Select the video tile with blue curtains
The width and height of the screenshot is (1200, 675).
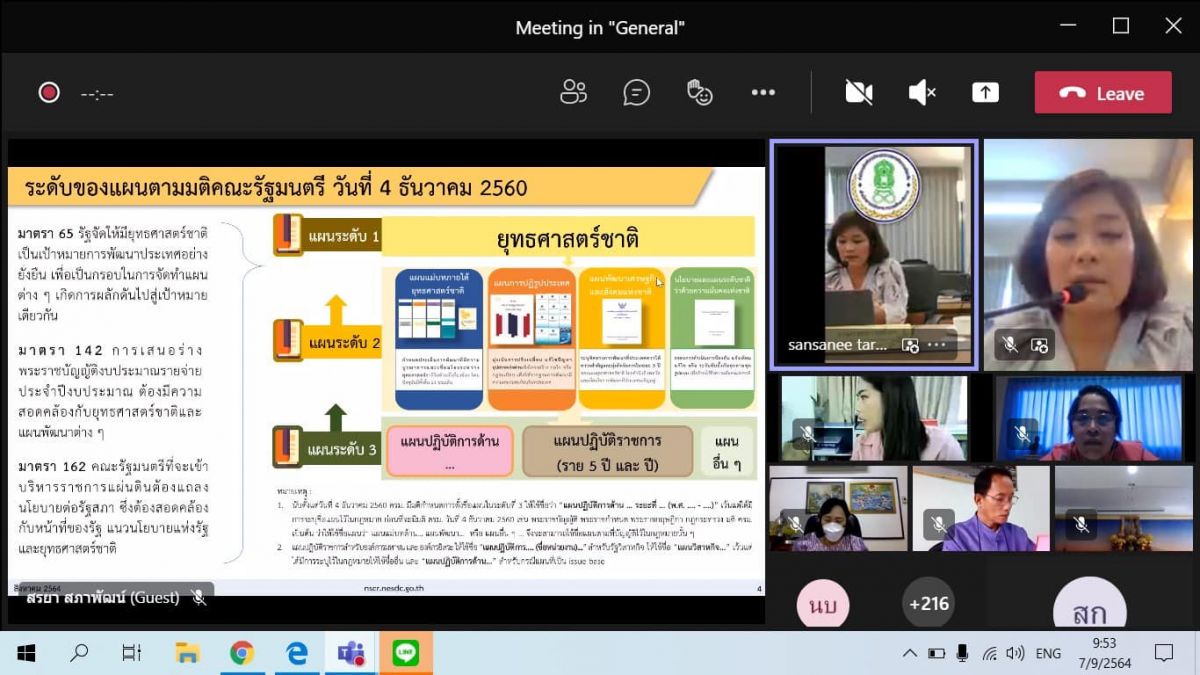(x=1088, y=418)
